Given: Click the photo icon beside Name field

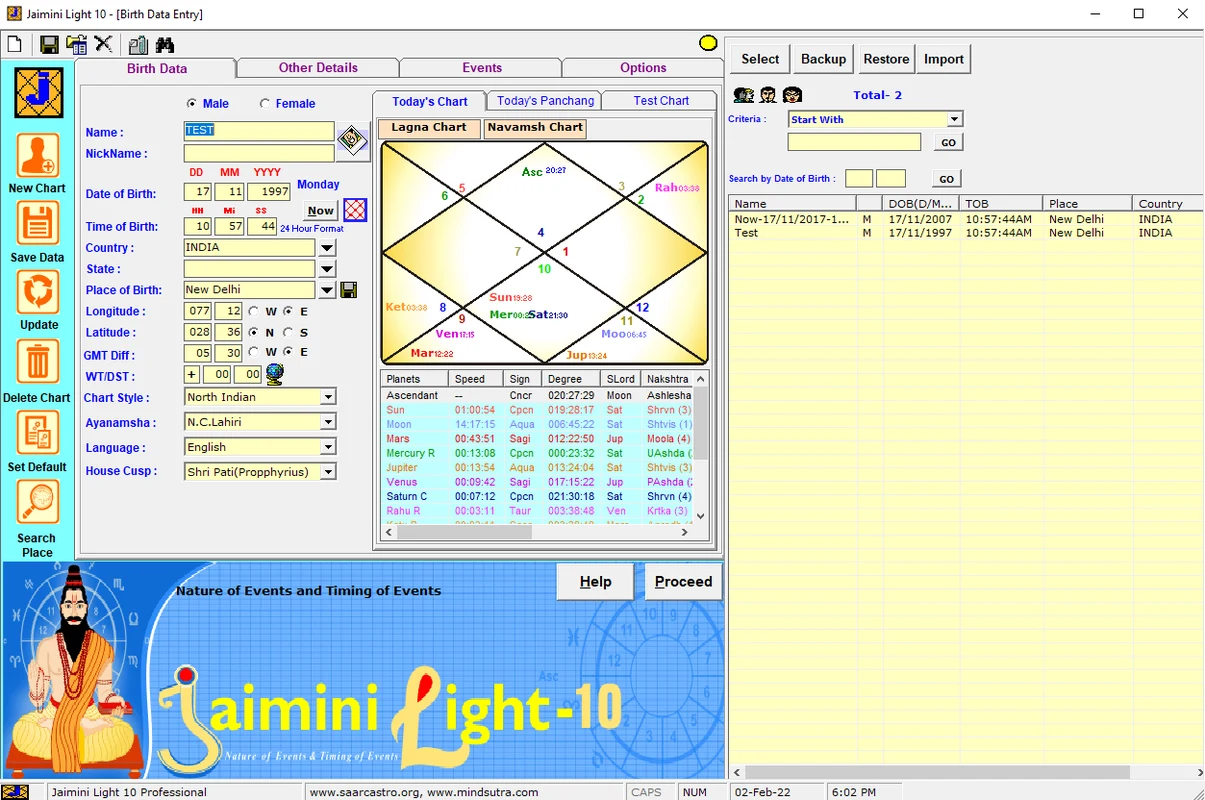Looking at the screenshot, I should pyautogui.click(x=352, y=141).
